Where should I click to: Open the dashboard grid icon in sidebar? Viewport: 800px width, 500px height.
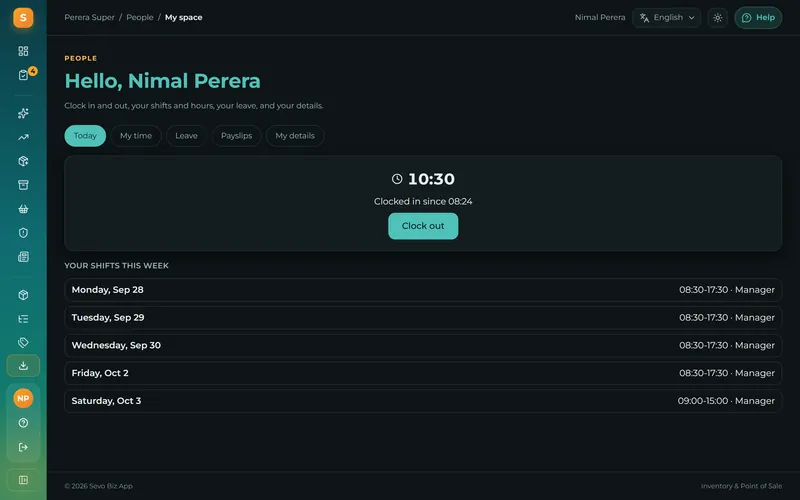(x=23, y=51)
